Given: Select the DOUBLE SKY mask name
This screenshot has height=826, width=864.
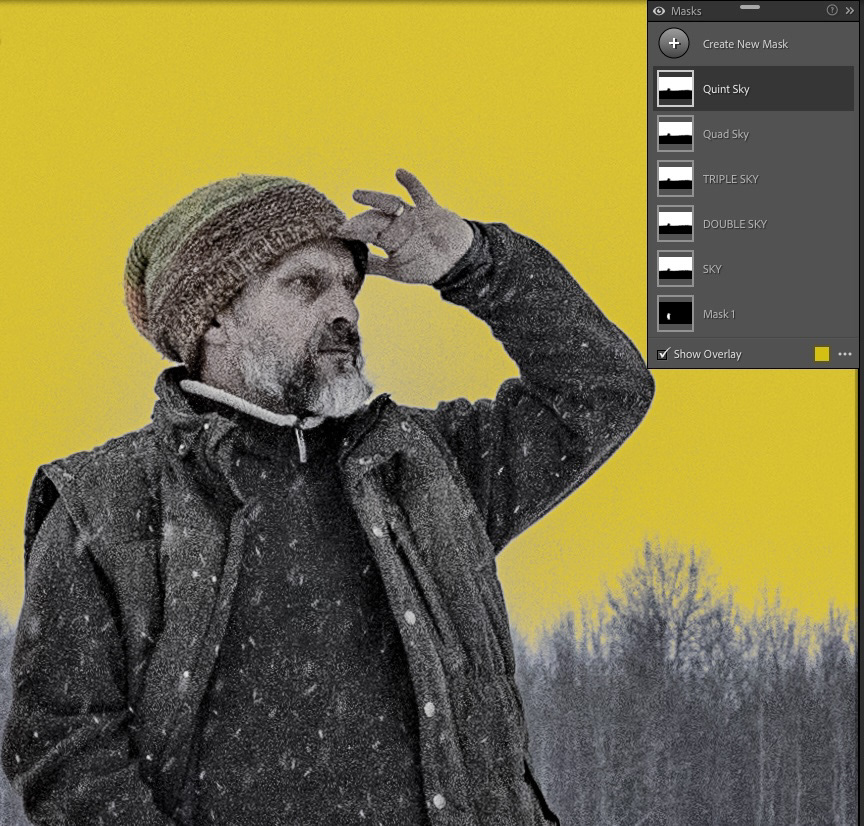Looking at the screenshot, I should (735, 224).
